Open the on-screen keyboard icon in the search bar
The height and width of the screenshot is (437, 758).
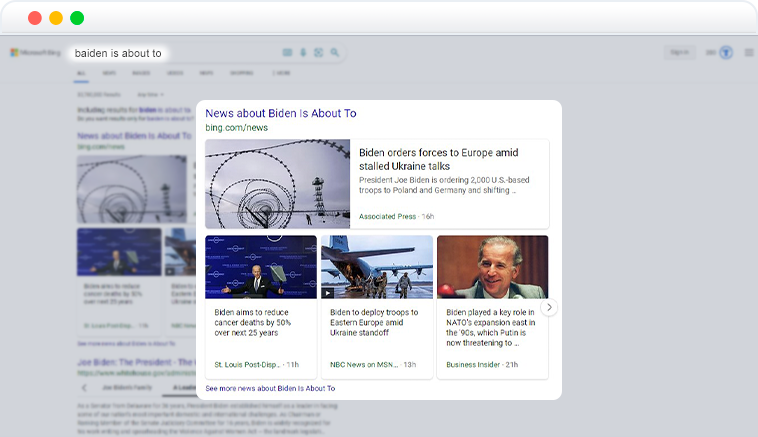click(287, 52)
